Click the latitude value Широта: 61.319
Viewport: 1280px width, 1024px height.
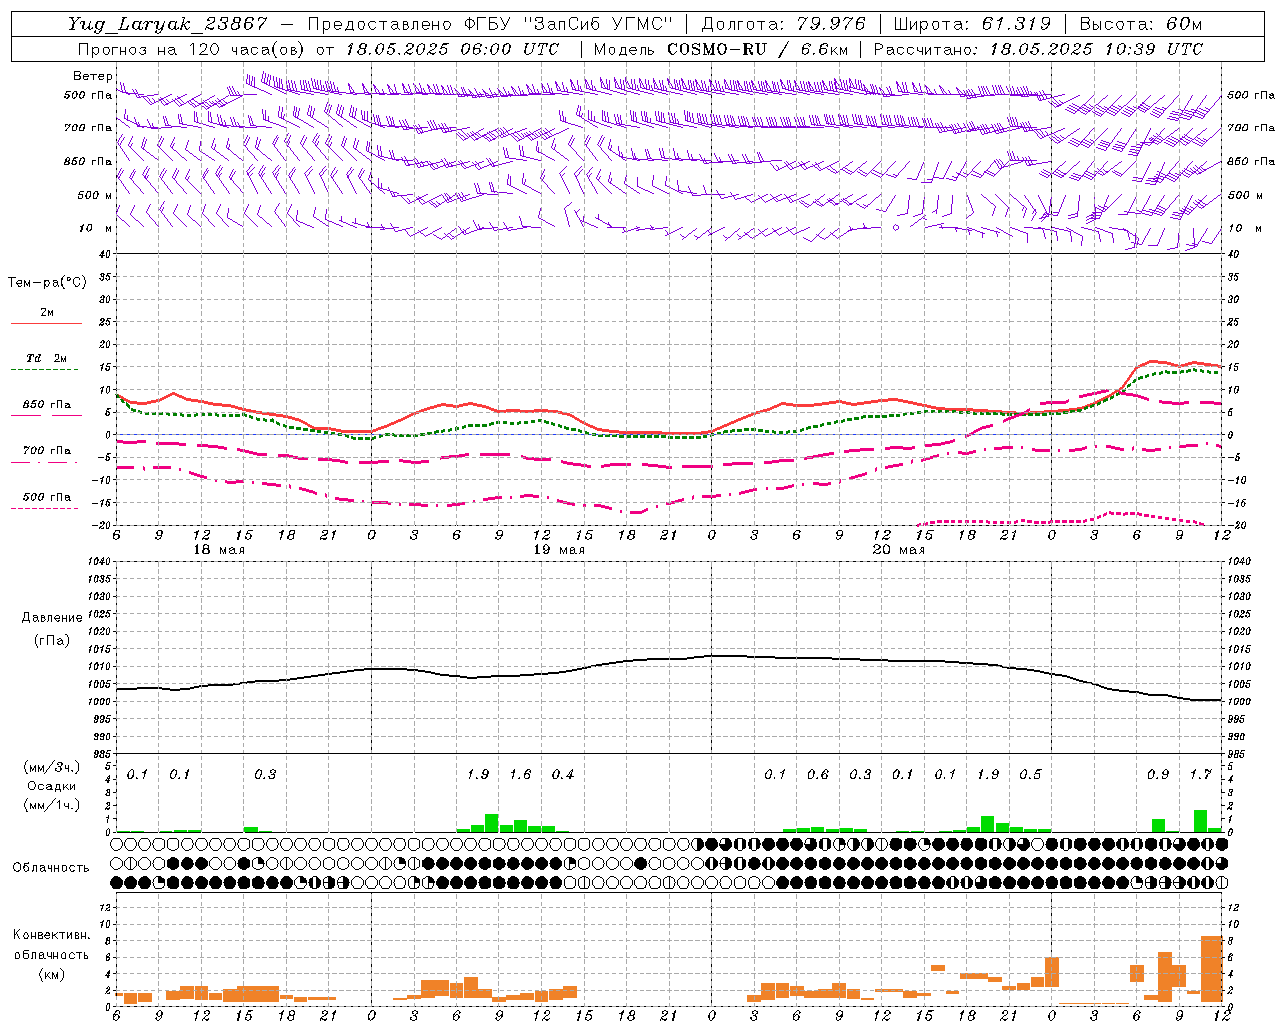[972, 24]
